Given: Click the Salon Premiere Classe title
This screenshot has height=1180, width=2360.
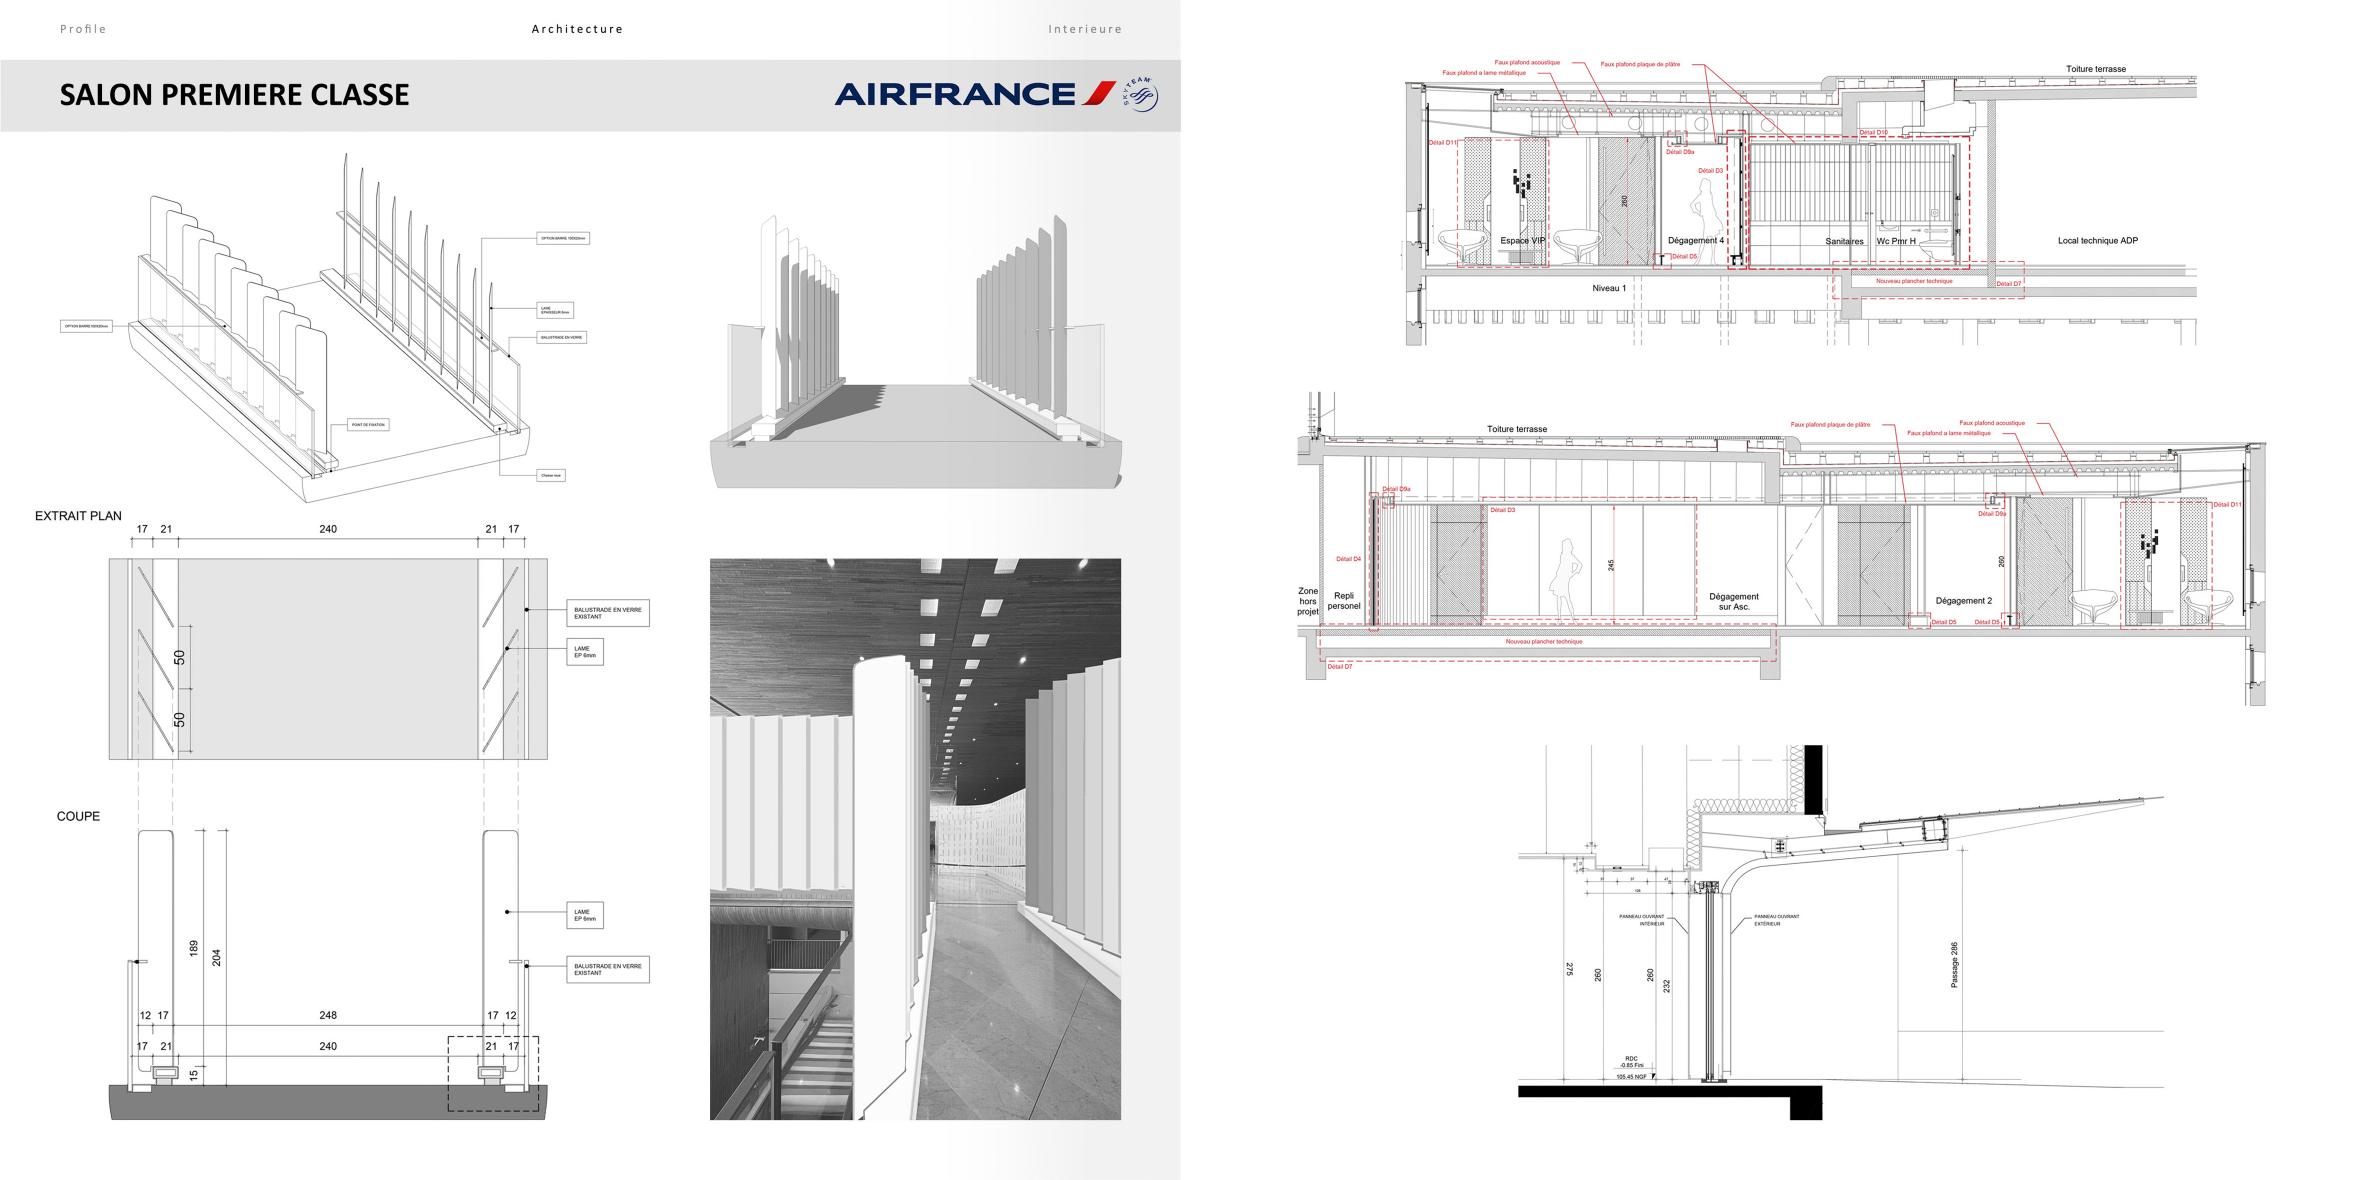Looking at the screenshot, I should coord(234,95).
